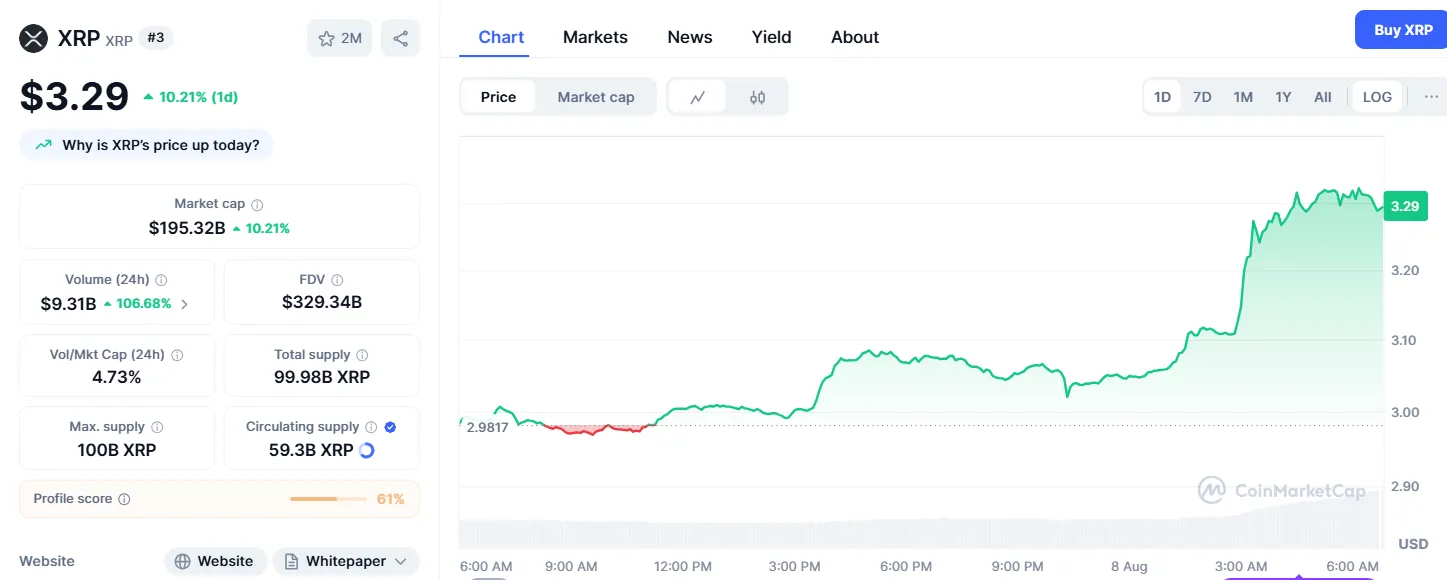Open the News tab
This screenshot has height=580, width=1447.
690,37
